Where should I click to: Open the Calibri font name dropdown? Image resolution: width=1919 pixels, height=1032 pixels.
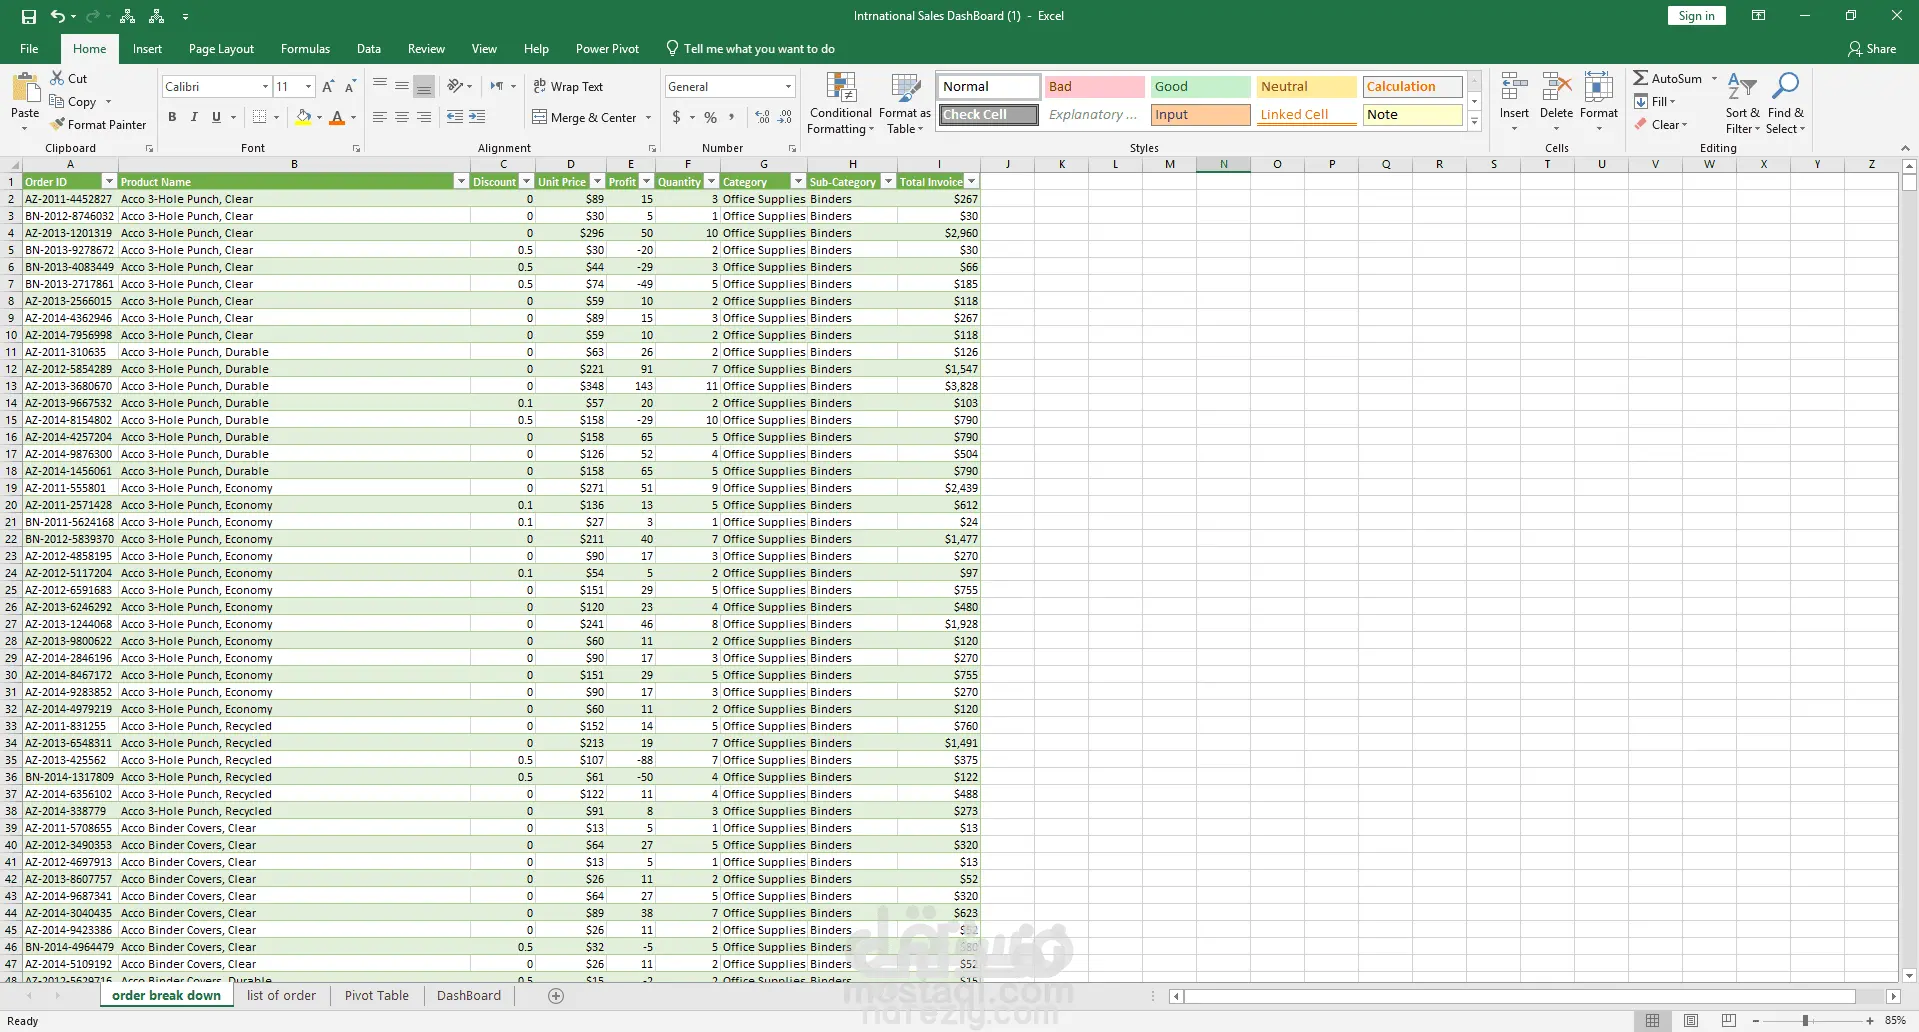pos(265,87)
